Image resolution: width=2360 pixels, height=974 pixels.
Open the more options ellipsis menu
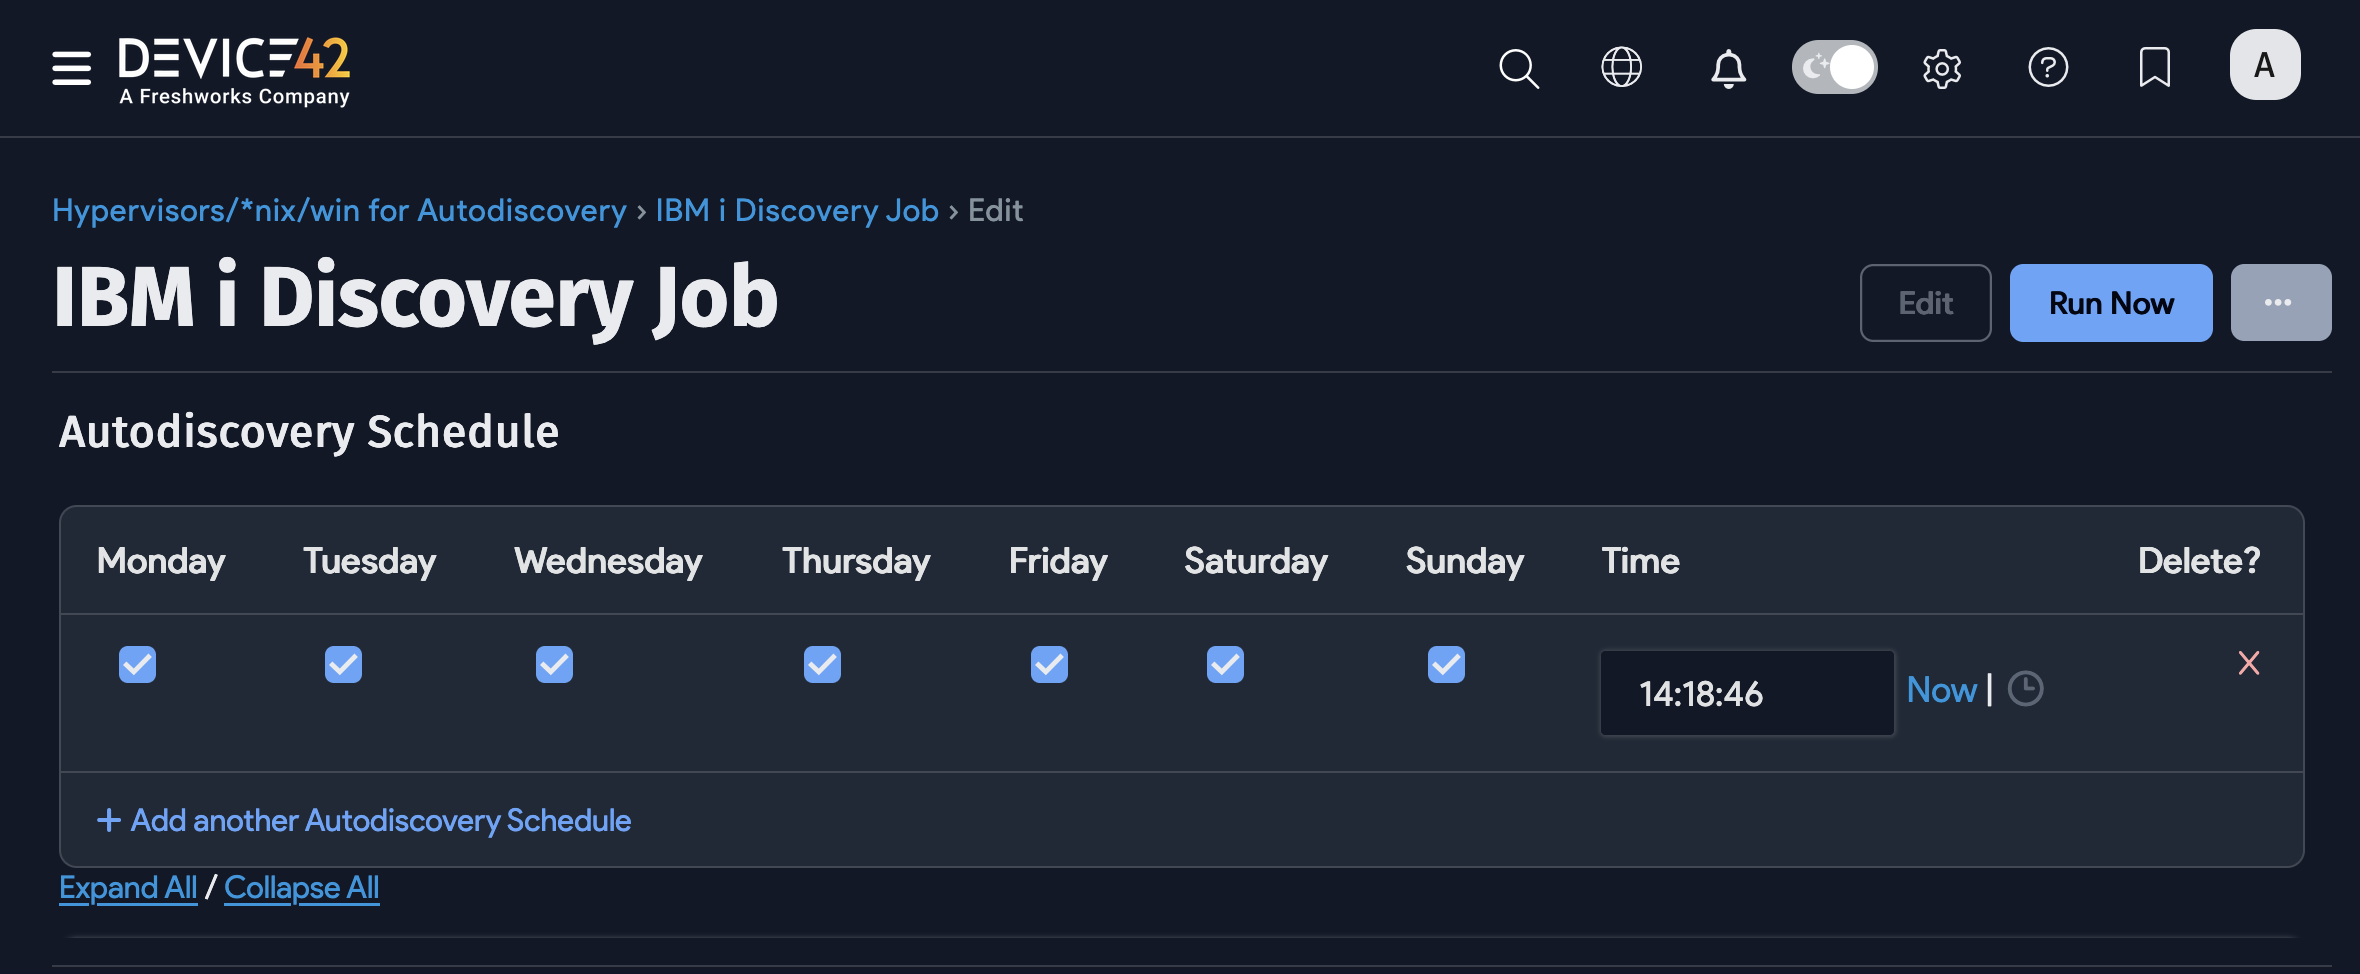2280,302
